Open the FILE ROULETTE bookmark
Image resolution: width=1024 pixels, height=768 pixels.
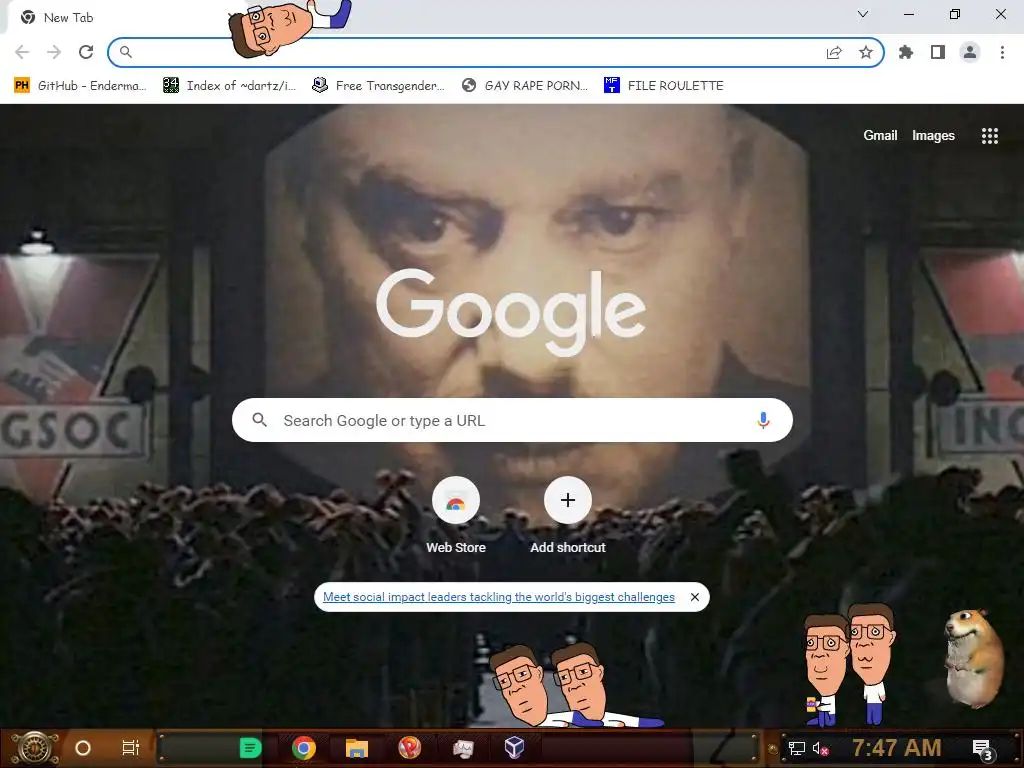pyautogui.click(x=664, y=86)
